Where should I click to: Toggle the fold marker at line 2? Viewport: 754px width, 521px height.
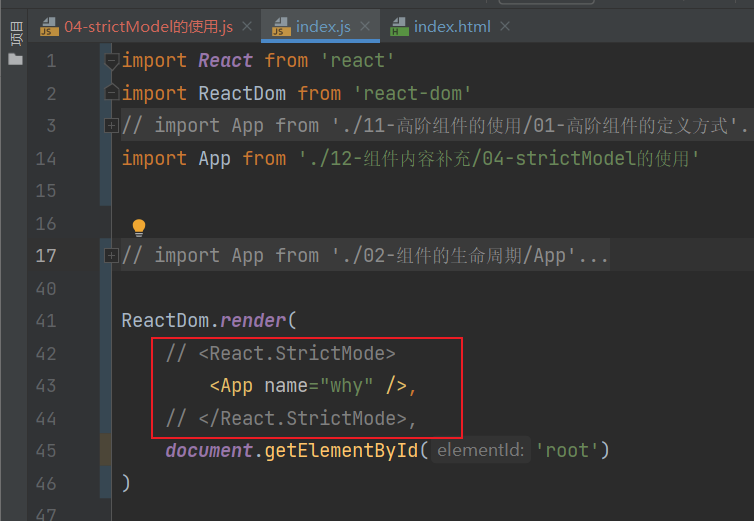pyautogui.click(x=112, y=92)
